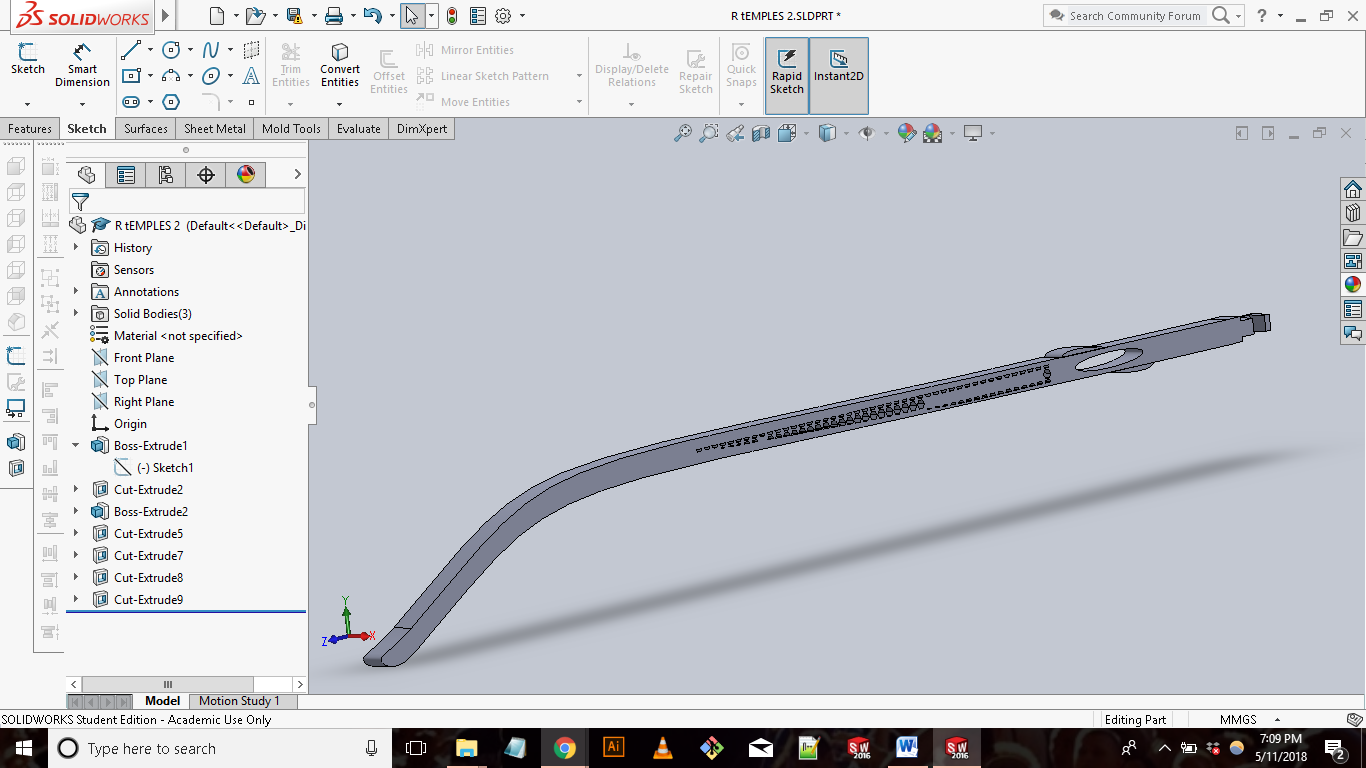Open the File Properties icon
Viewport: 1366px width, 768px height.
(x=478, y=16)
